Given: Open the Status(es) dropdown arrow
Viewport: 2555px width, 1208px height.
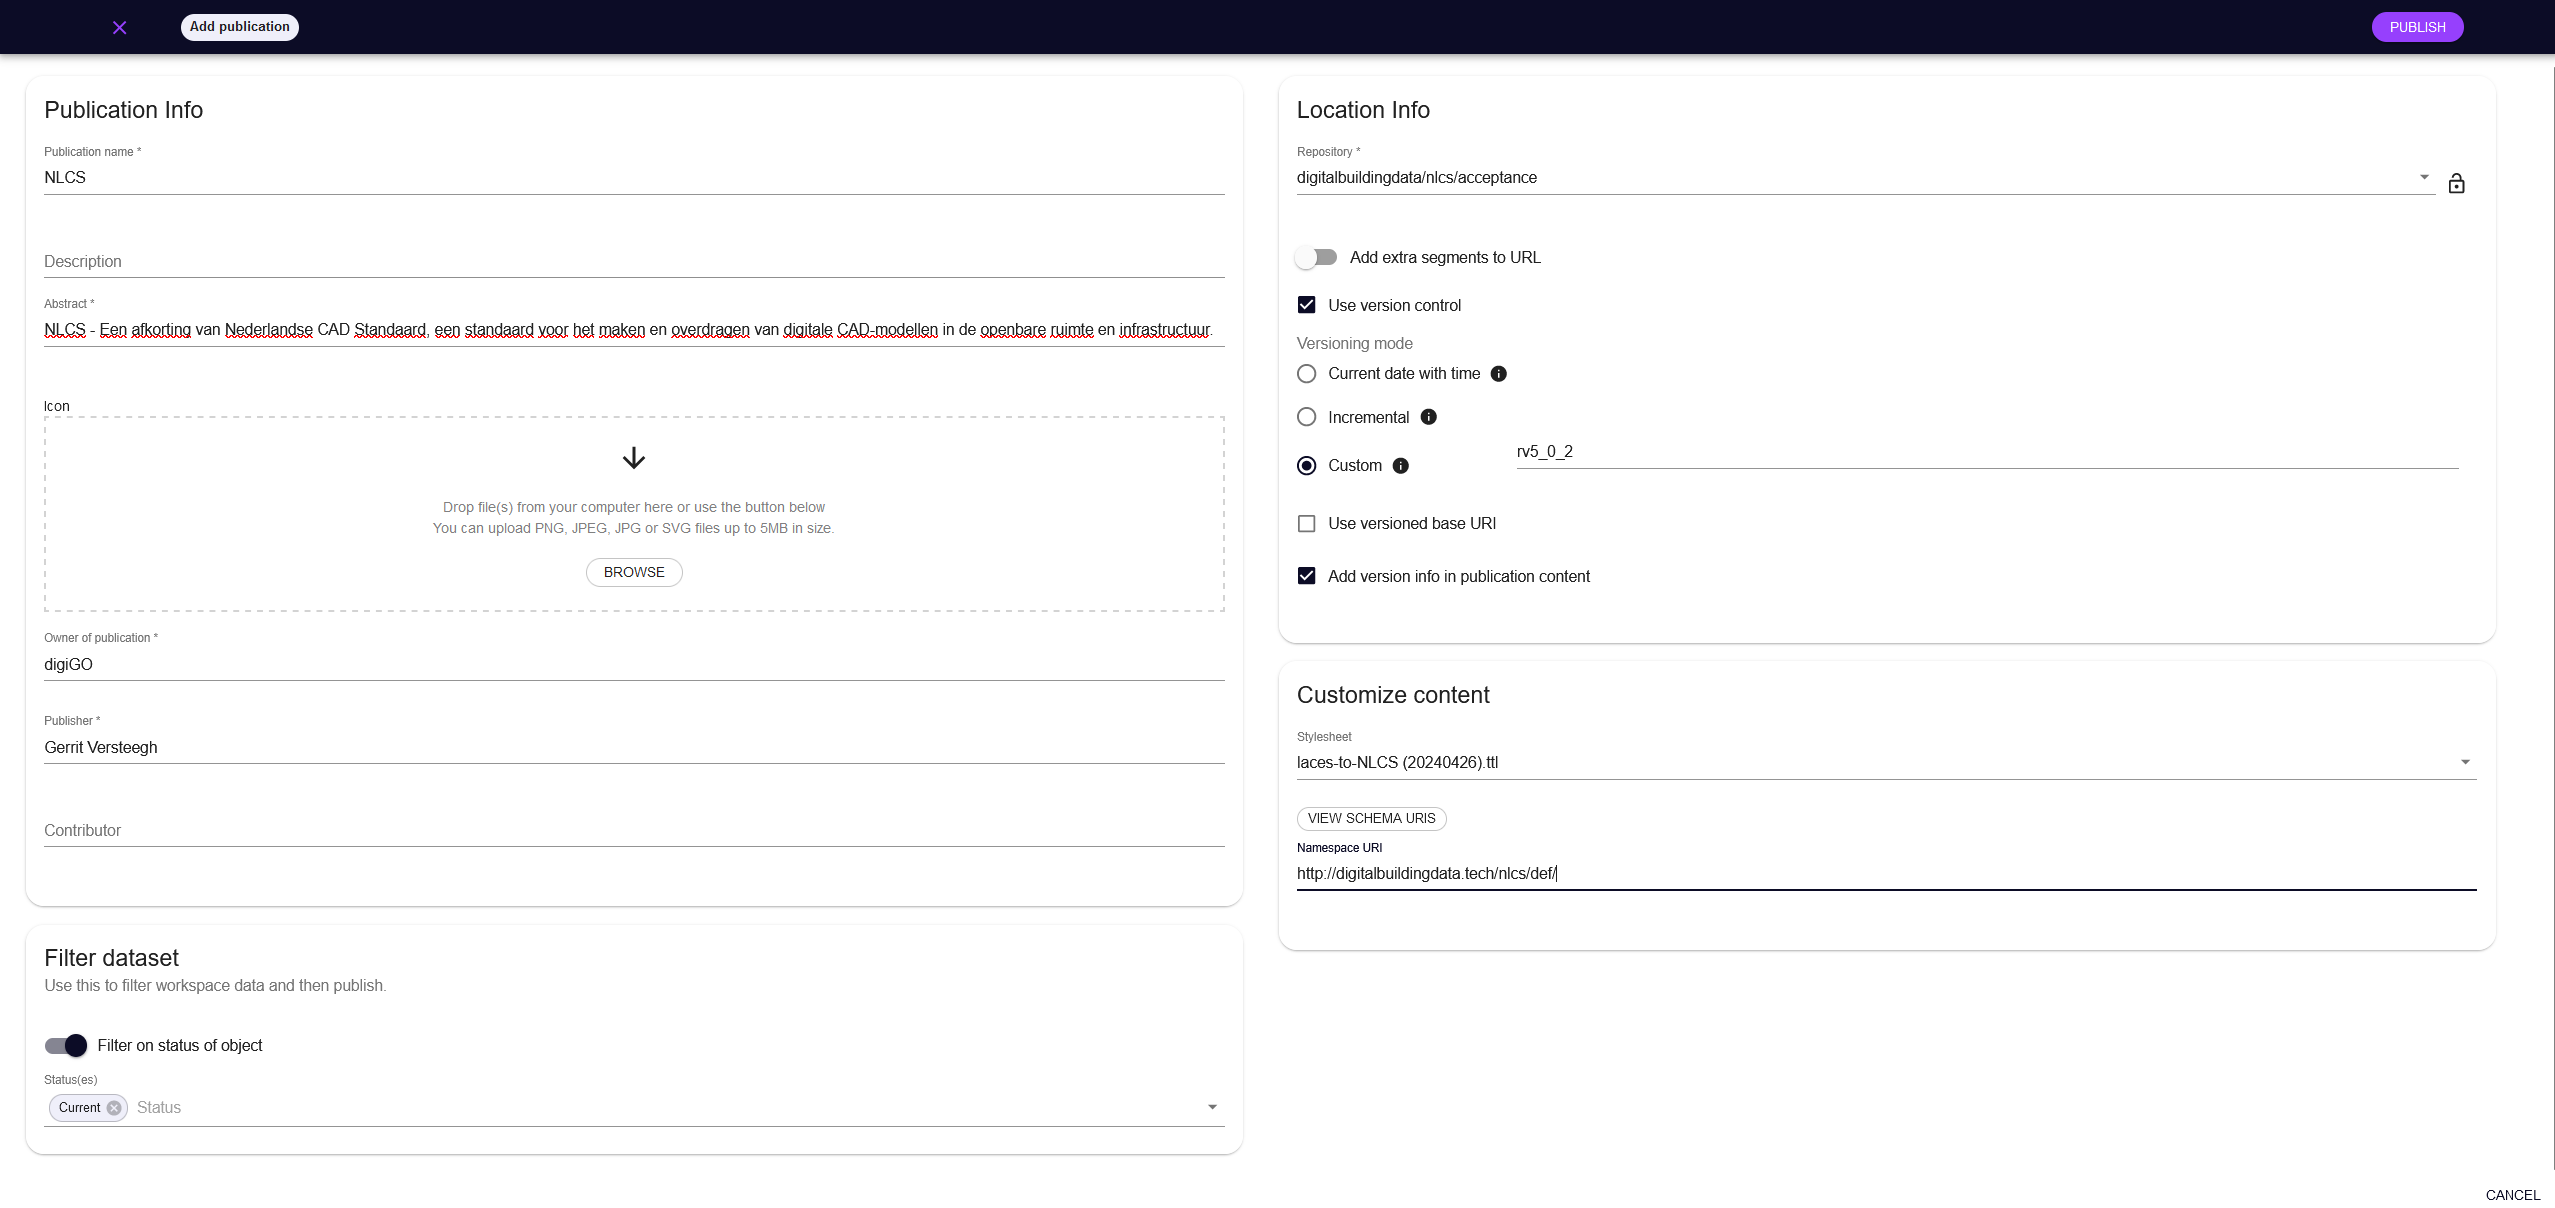Looking at the screenshot, I should pos(1212,1107).
